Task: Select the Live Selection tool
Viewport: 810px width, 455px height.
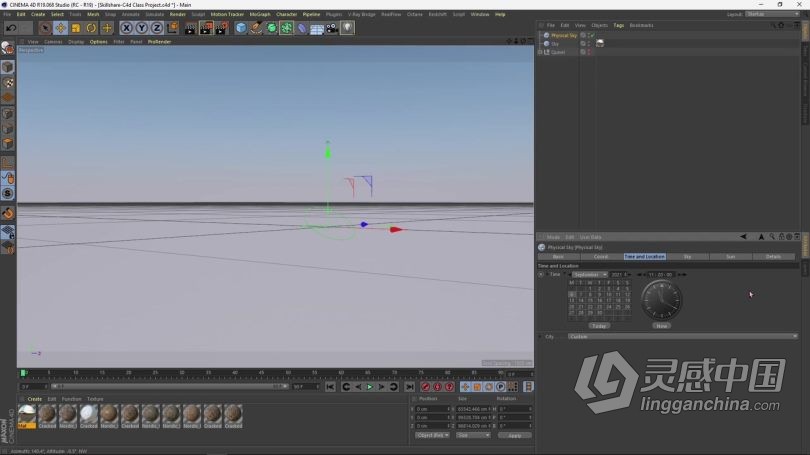Action: point(45,28)
